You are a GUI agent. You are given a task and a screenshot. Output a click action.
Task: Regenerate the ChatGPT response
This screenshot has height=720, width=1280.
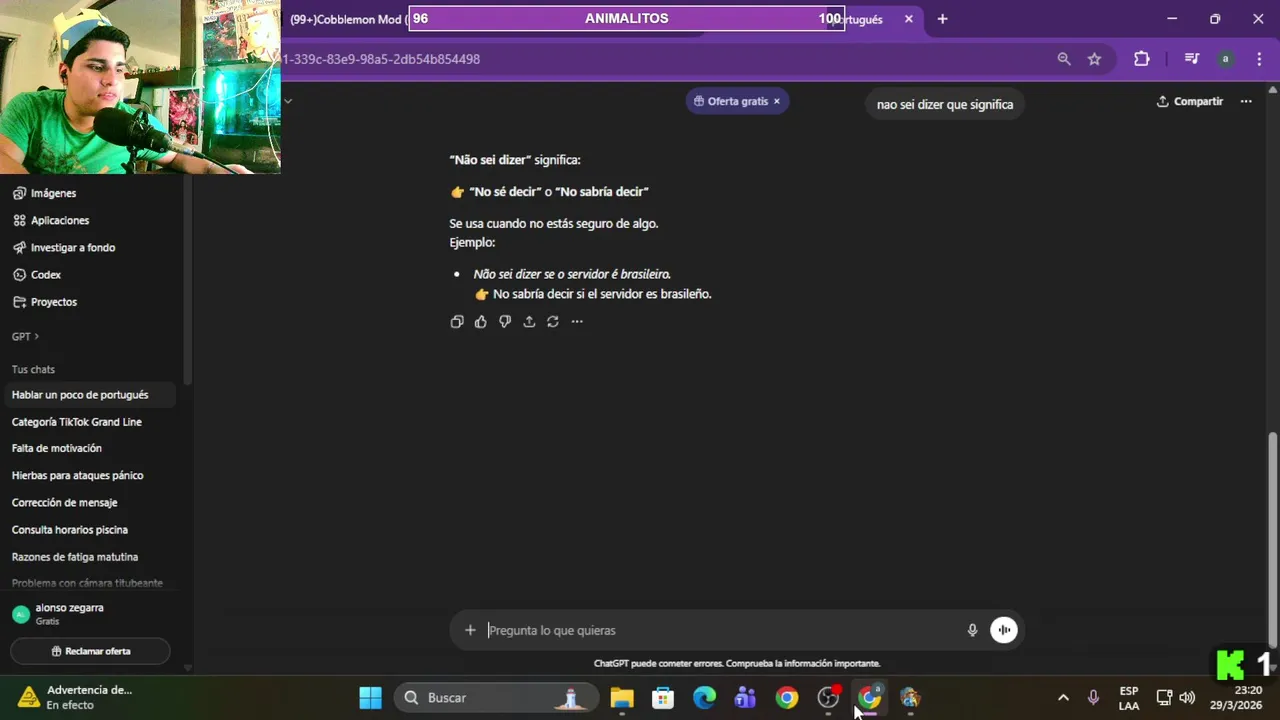tap(553, 322)
